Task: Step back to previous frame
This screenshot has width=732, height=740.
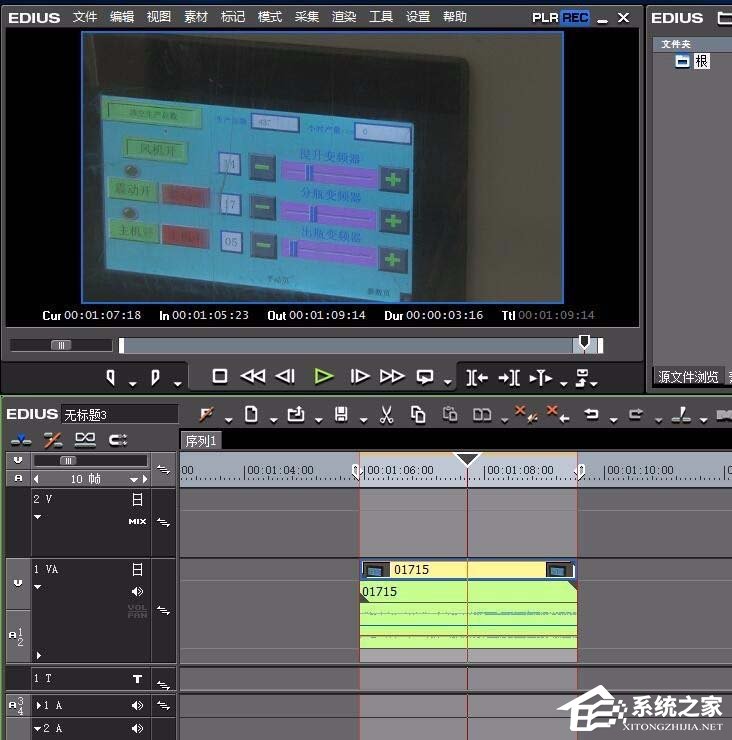Action: click(x=286, y=376)
